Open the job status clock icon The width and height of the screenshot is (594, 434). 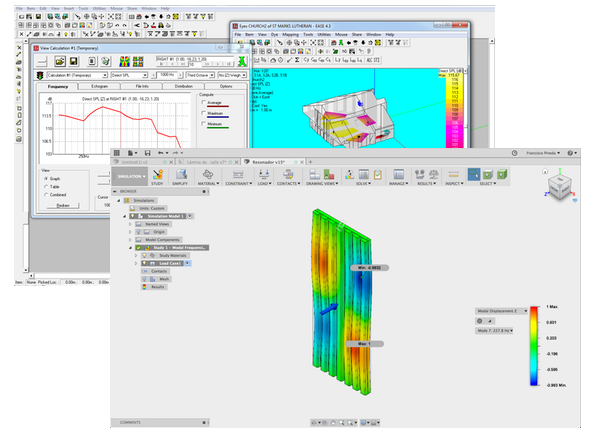click(514, 153)
